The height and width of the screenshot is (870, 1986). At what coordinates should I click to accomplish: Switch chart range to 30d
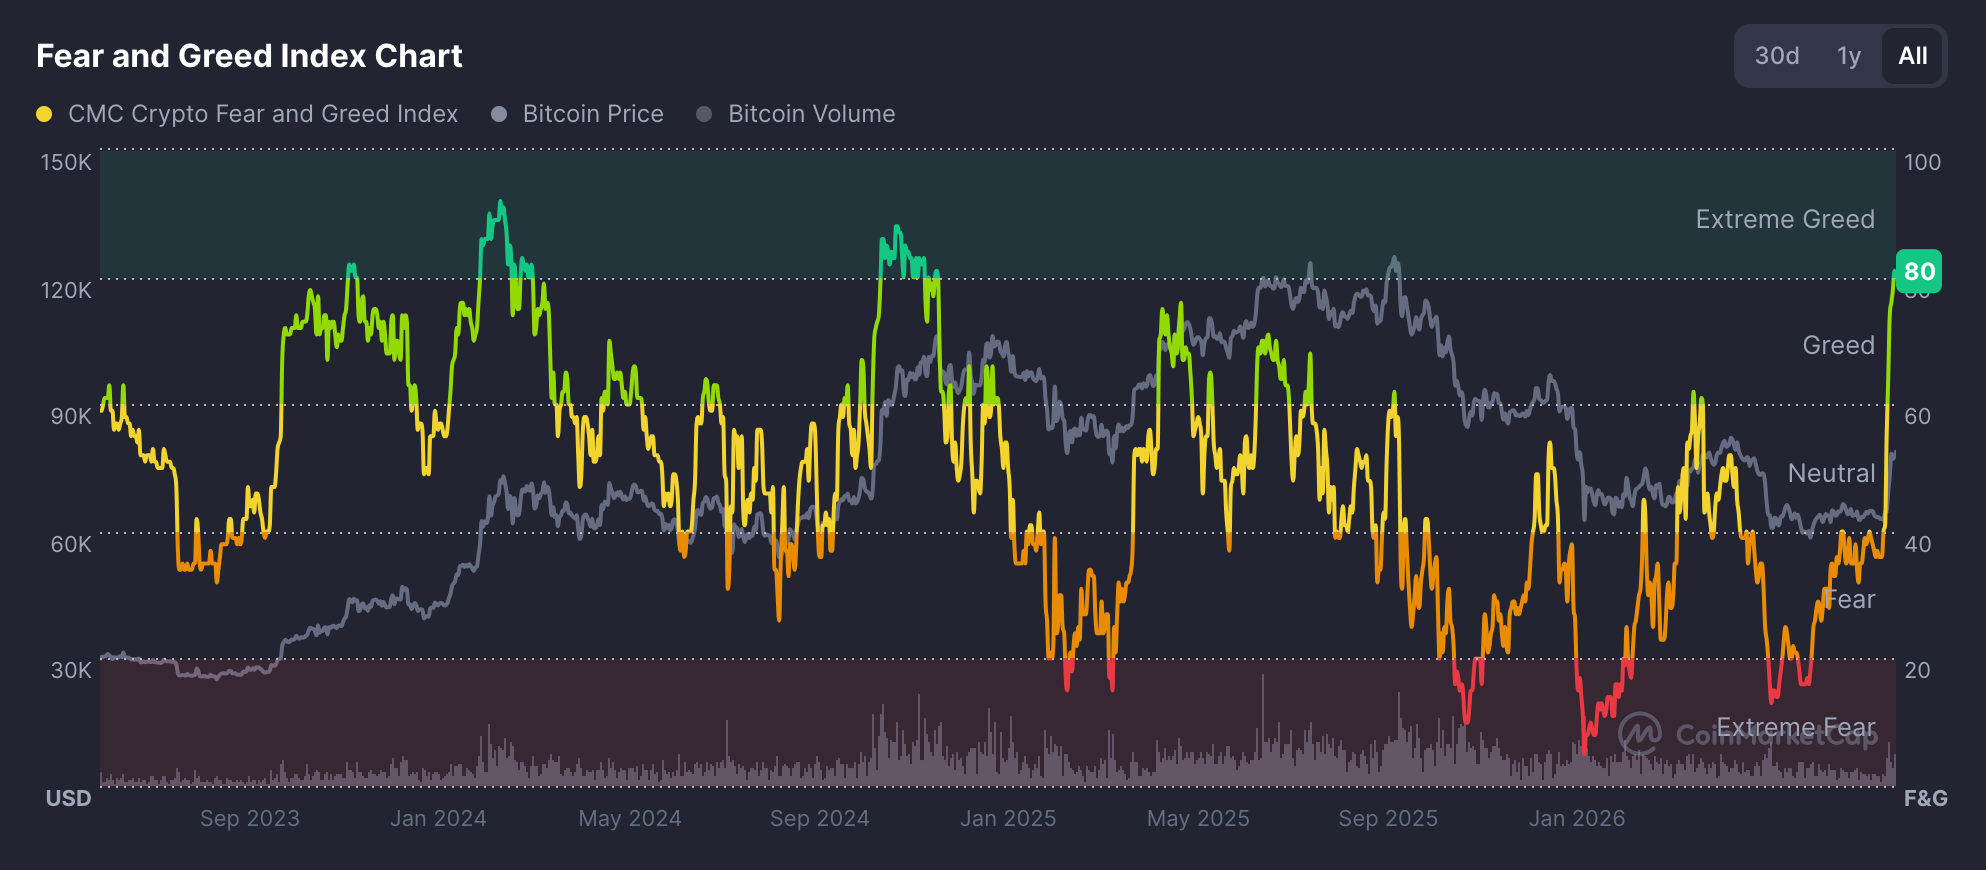1777,56
